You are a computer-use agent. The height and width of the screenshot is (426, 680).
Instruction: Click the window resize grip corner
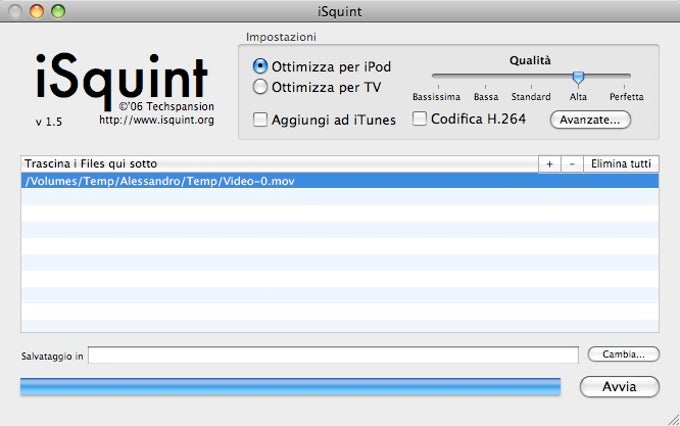pyautogui.click(x=673, y=419)
